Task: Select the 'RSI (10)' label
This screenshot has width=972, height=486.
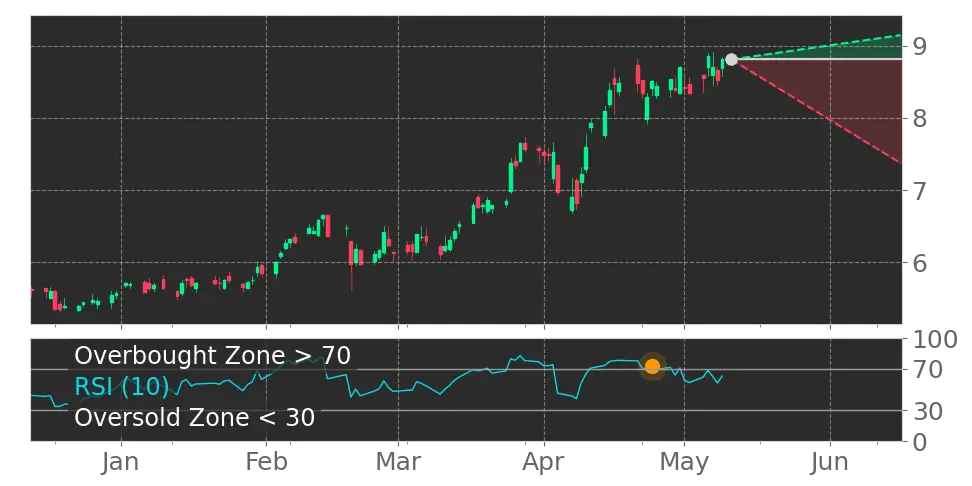Action: tap(122, 387)
